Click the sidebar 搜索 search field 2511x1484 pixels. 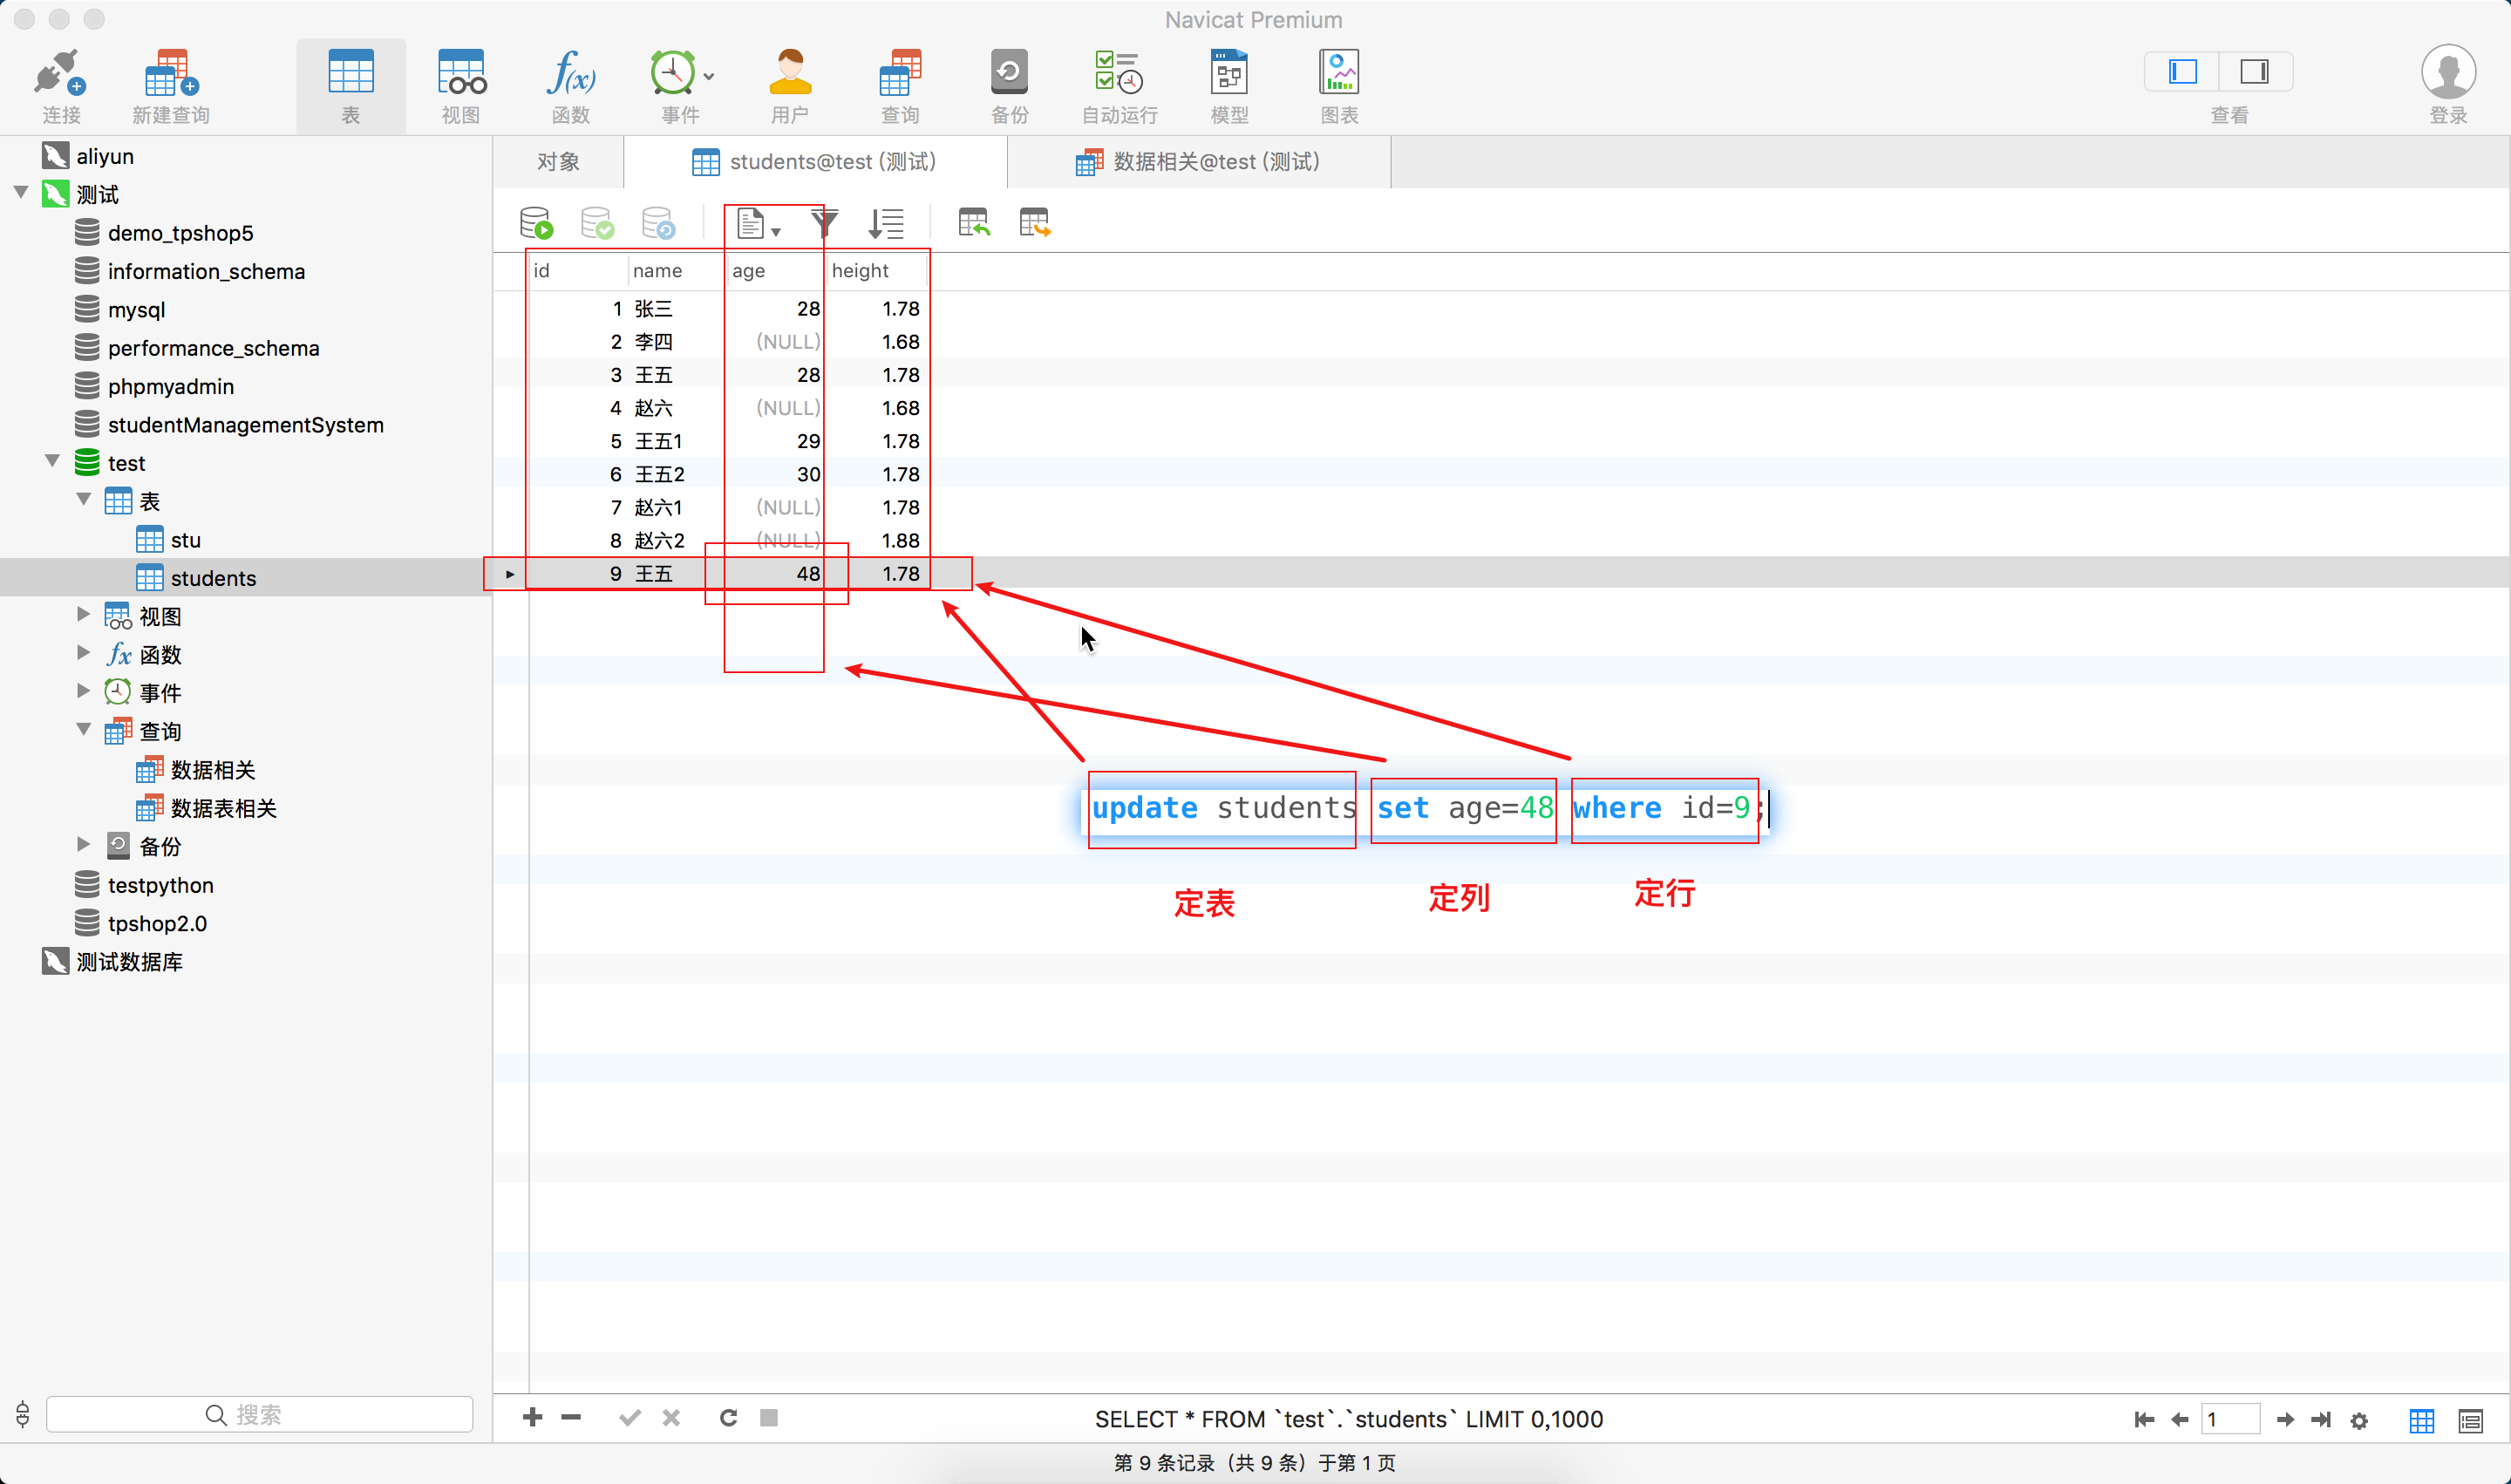point(259,1414)
